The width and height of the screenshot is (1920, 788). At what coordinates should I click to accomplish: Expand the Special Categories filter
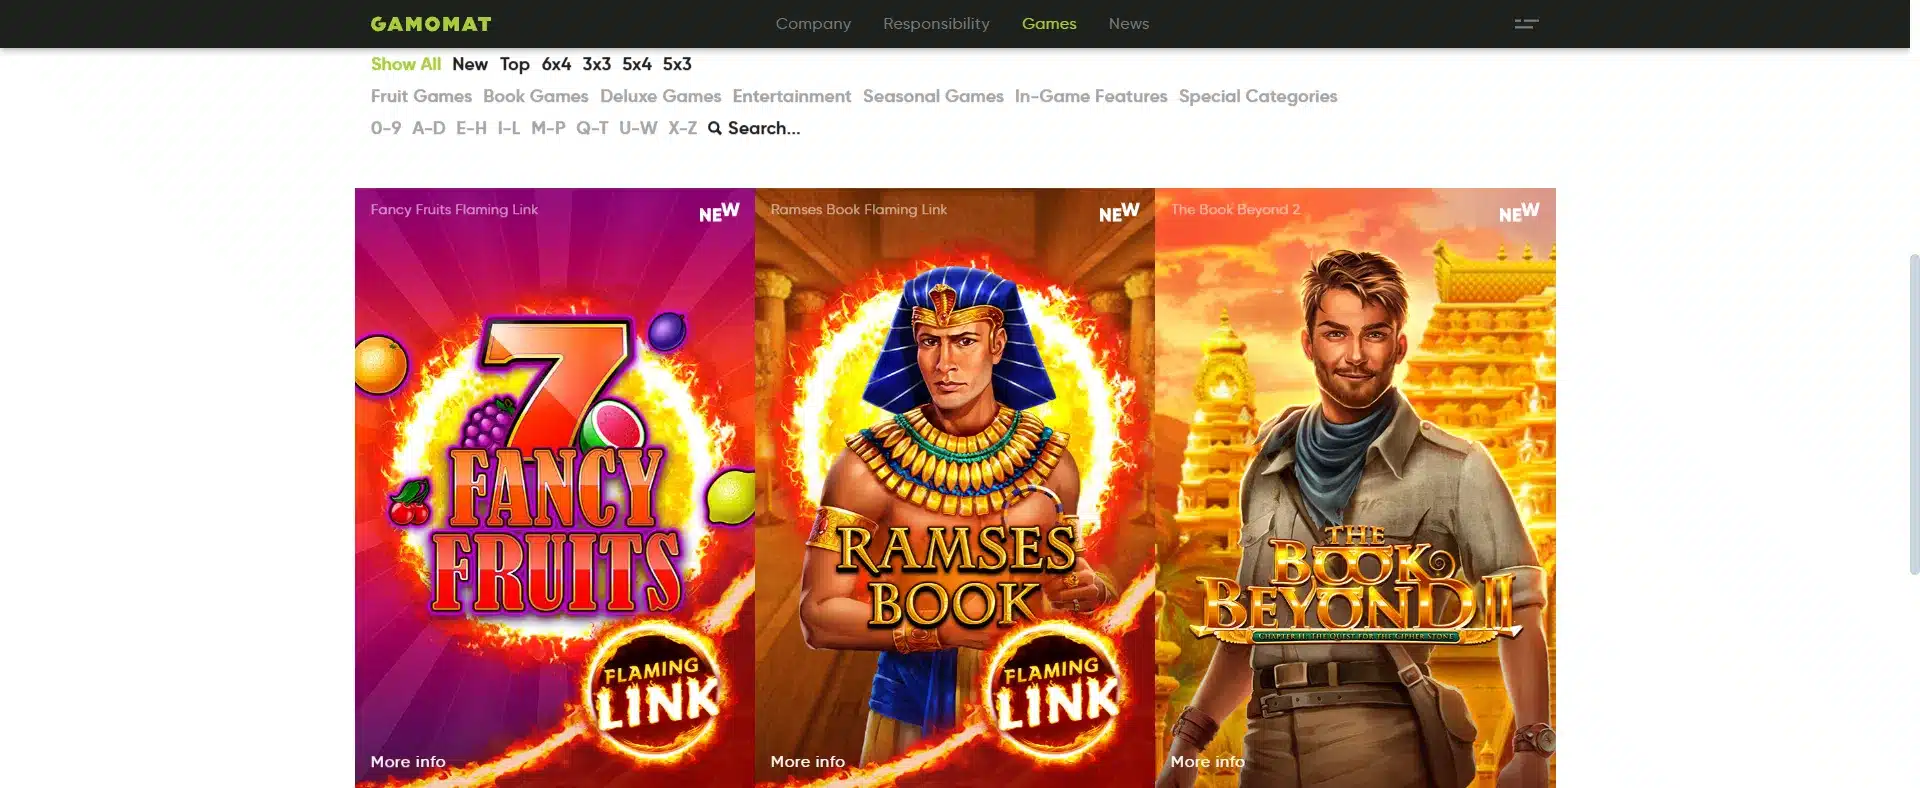1258,96
